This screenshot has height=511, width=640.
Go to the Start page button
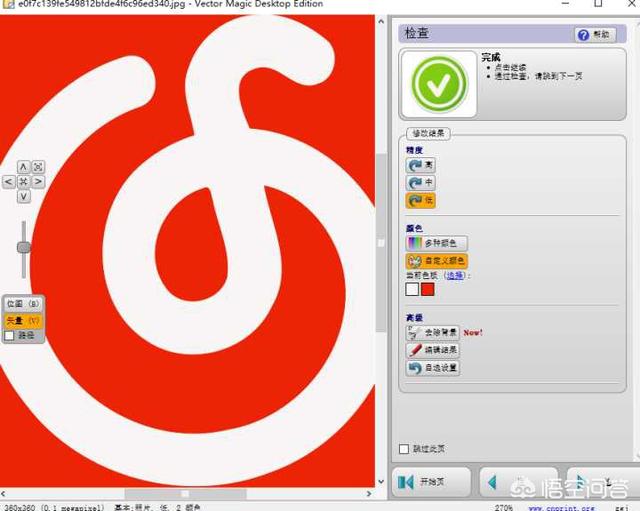pyautogui.click(x=431, y=482)
